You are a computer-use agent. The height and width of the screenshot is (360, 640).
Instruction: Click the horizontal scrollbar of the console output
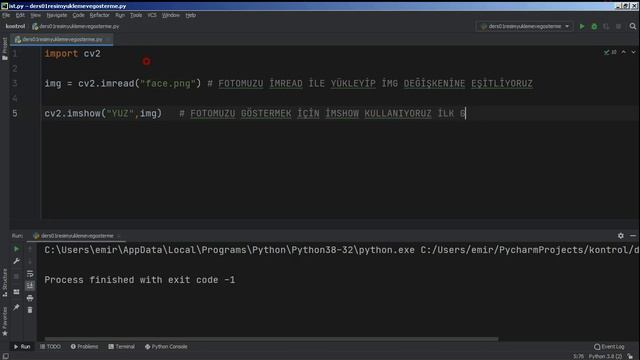click(271, 339)
